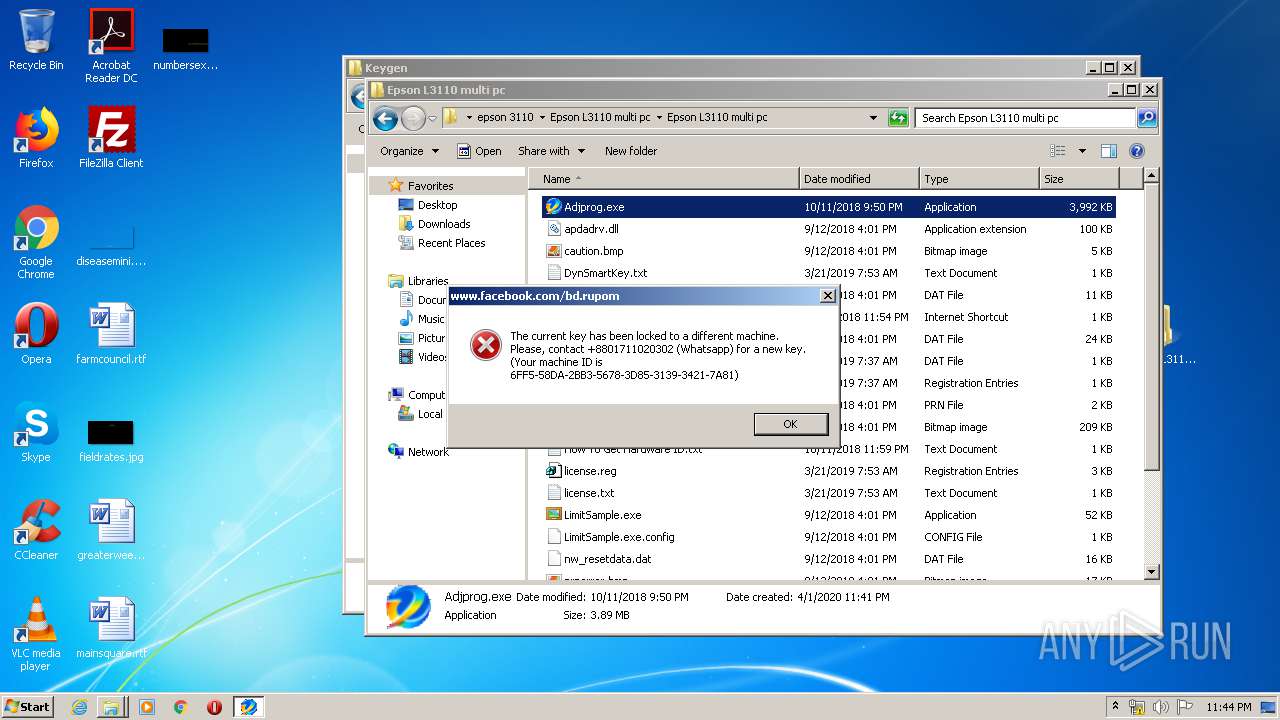Image resolution: width=1280 pixels, height=720 pixels.
Task: Open Internet Explorer from taskbar
Action: click(x=79, y=707)
